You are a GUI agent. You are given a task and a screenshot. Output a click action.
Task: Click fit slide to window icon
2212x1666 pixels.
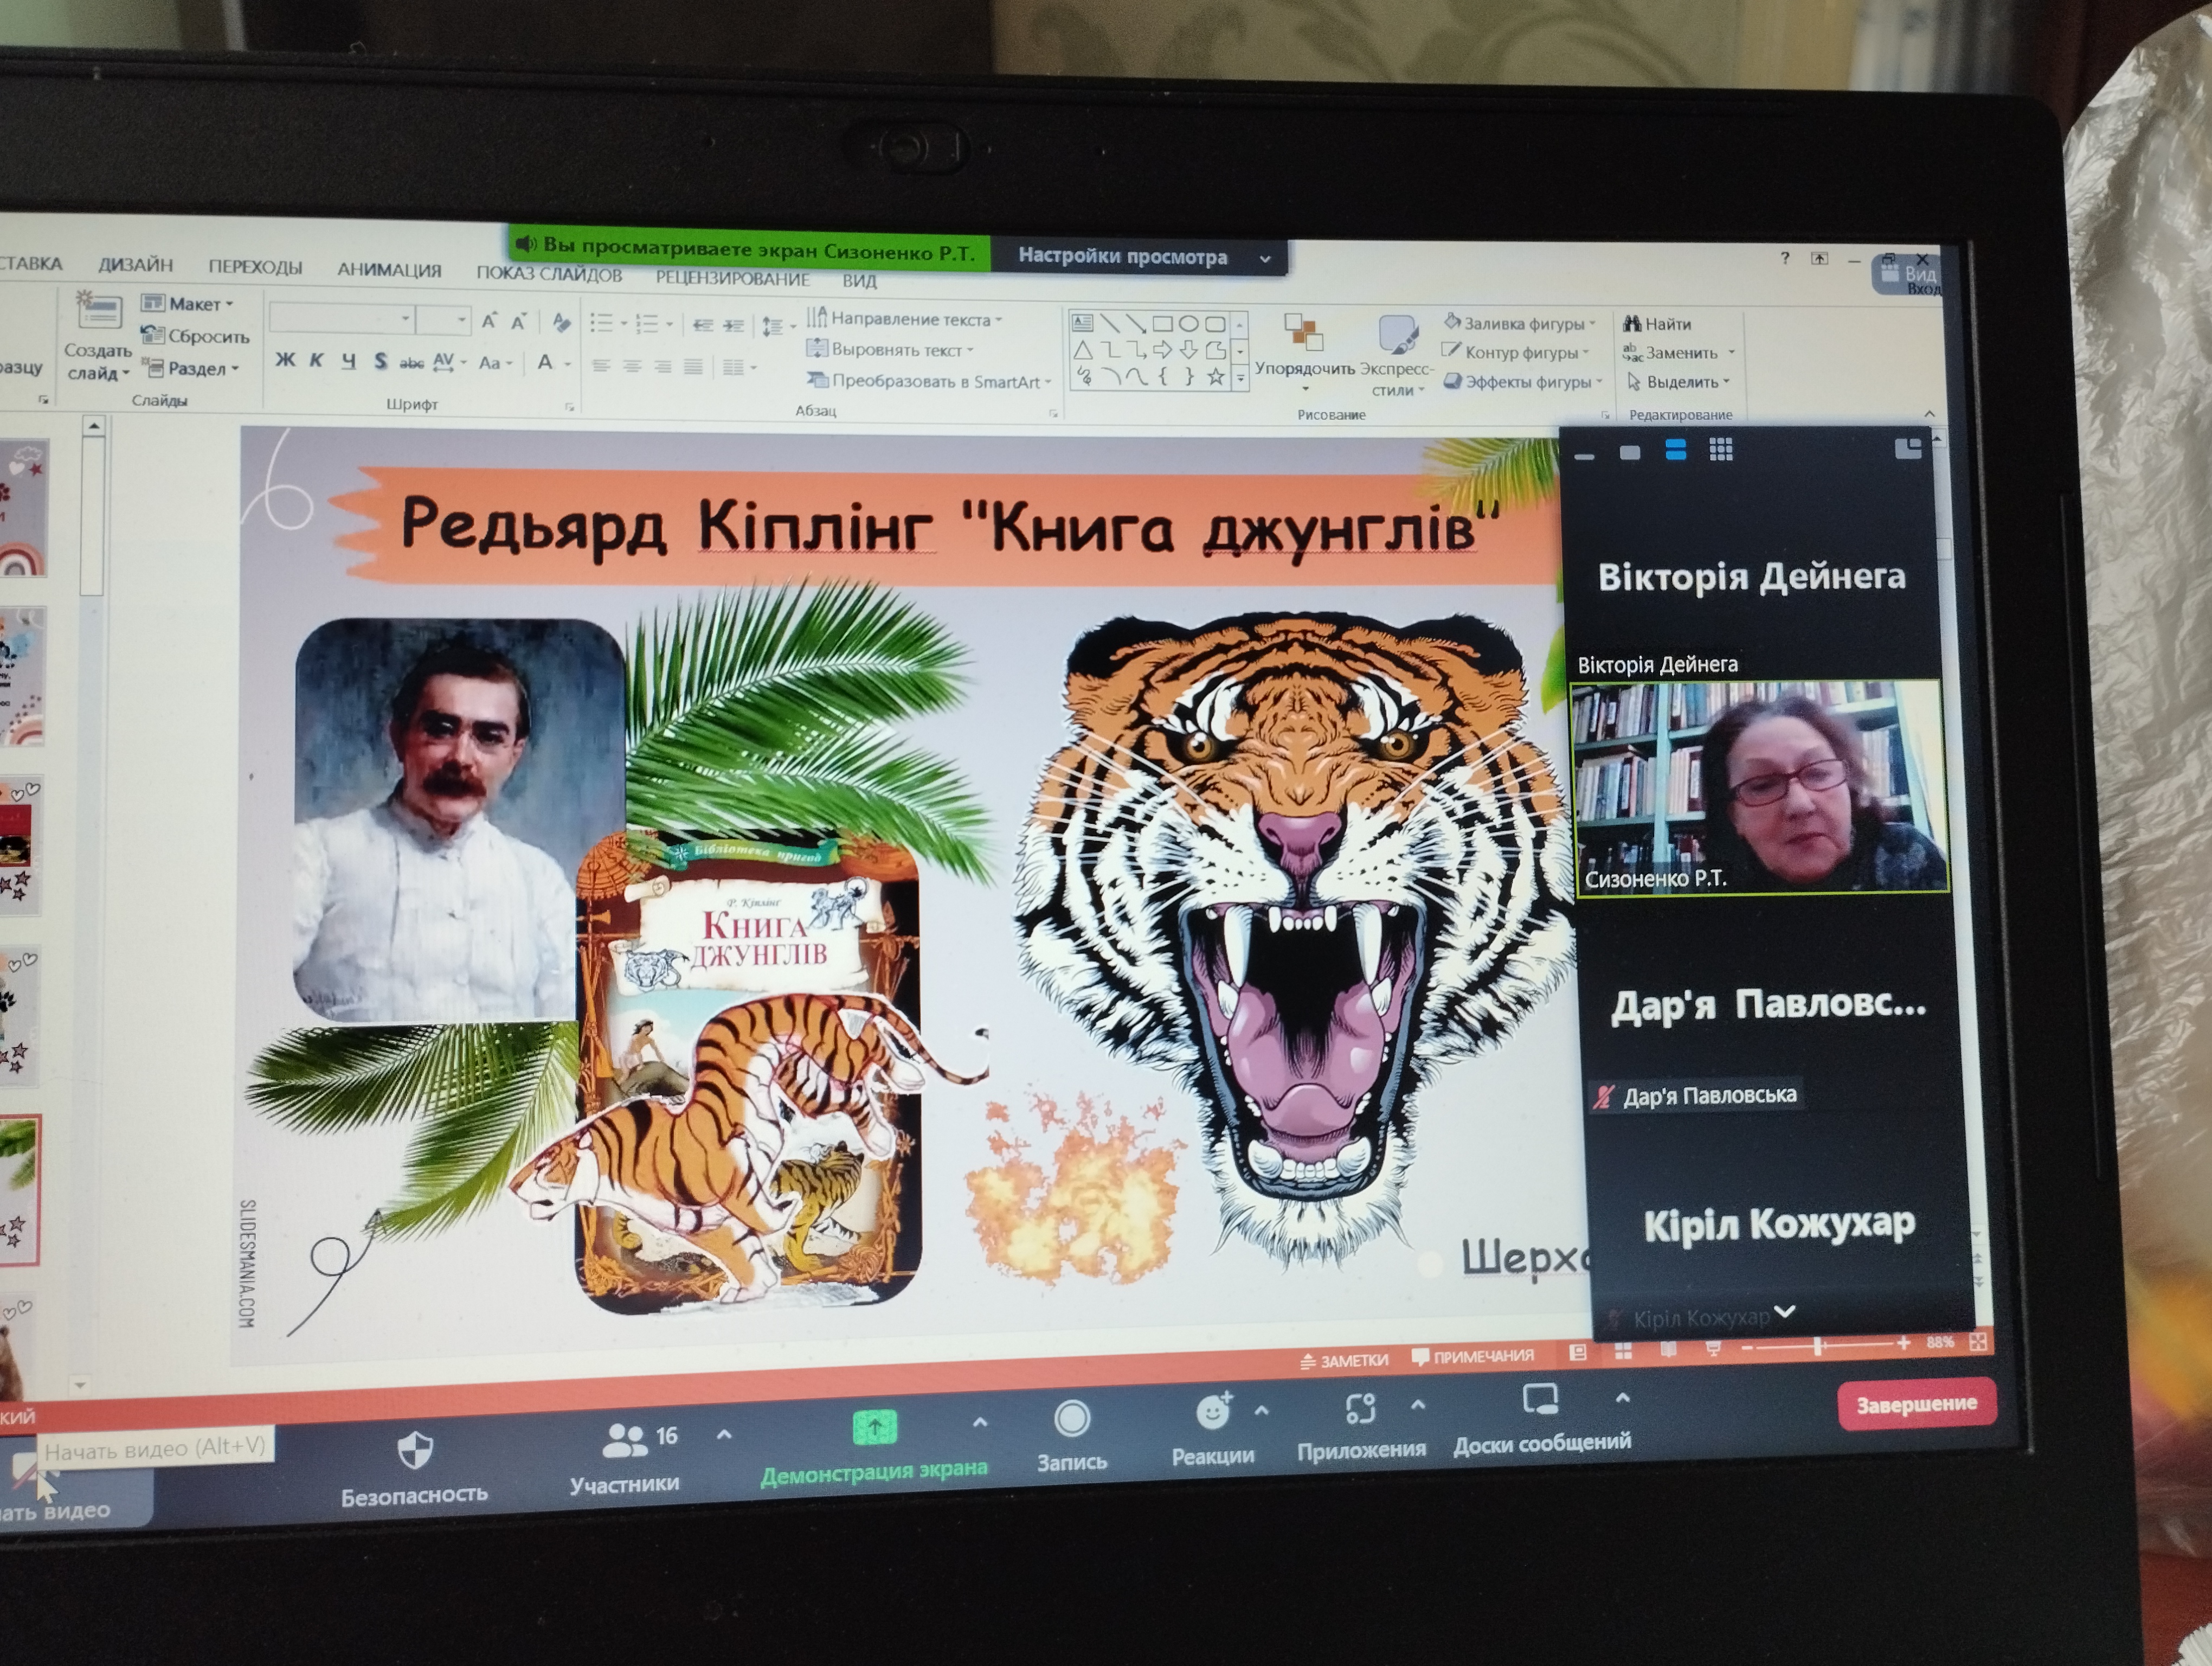point(1978,1343)
